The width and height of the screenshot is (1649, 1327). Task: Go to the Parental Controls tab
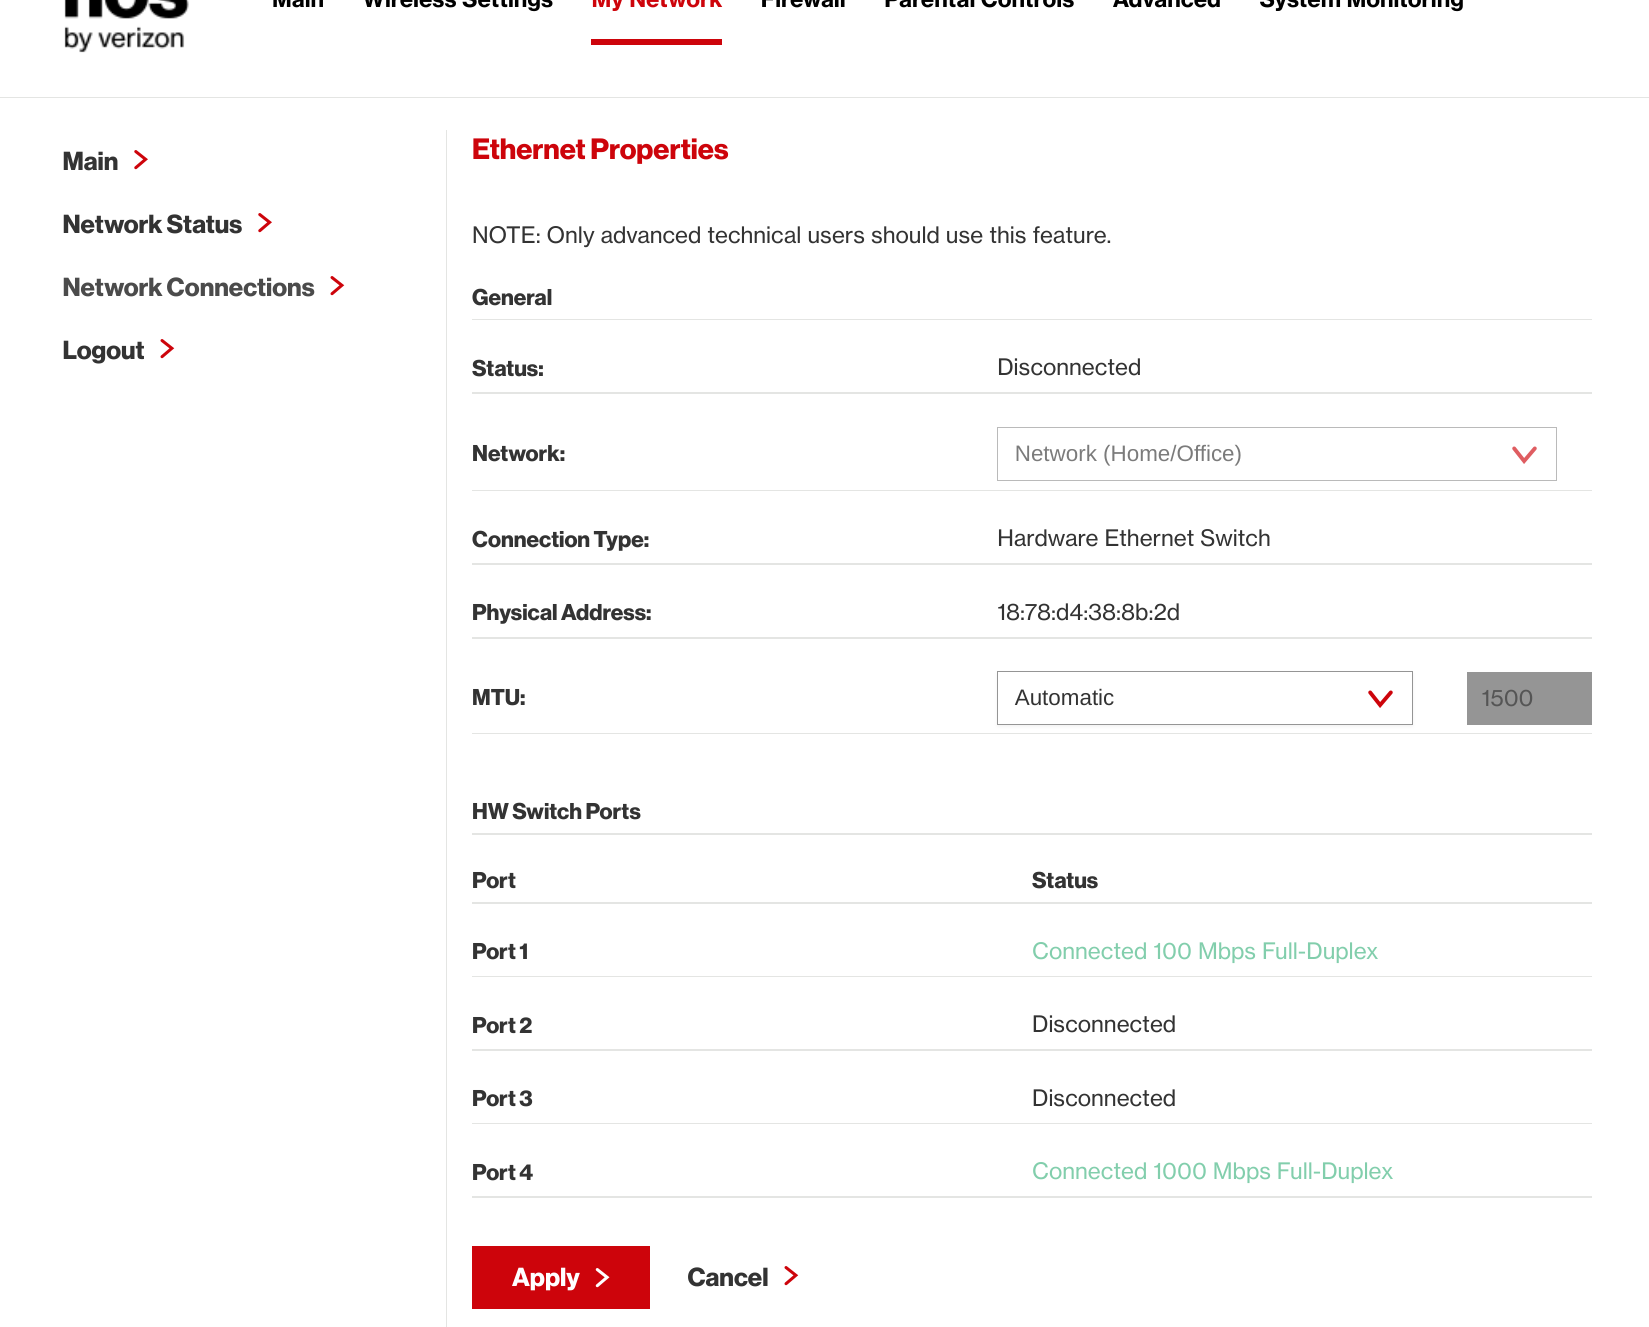click(978, 5)
